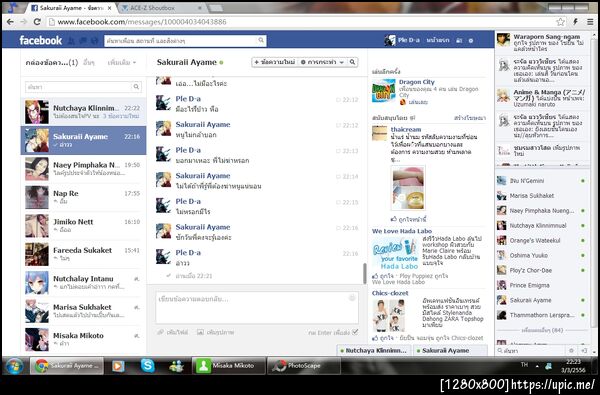Screen dimensions: 600x395
Task: Click the Facebook search field
Action: click(181, 40)
